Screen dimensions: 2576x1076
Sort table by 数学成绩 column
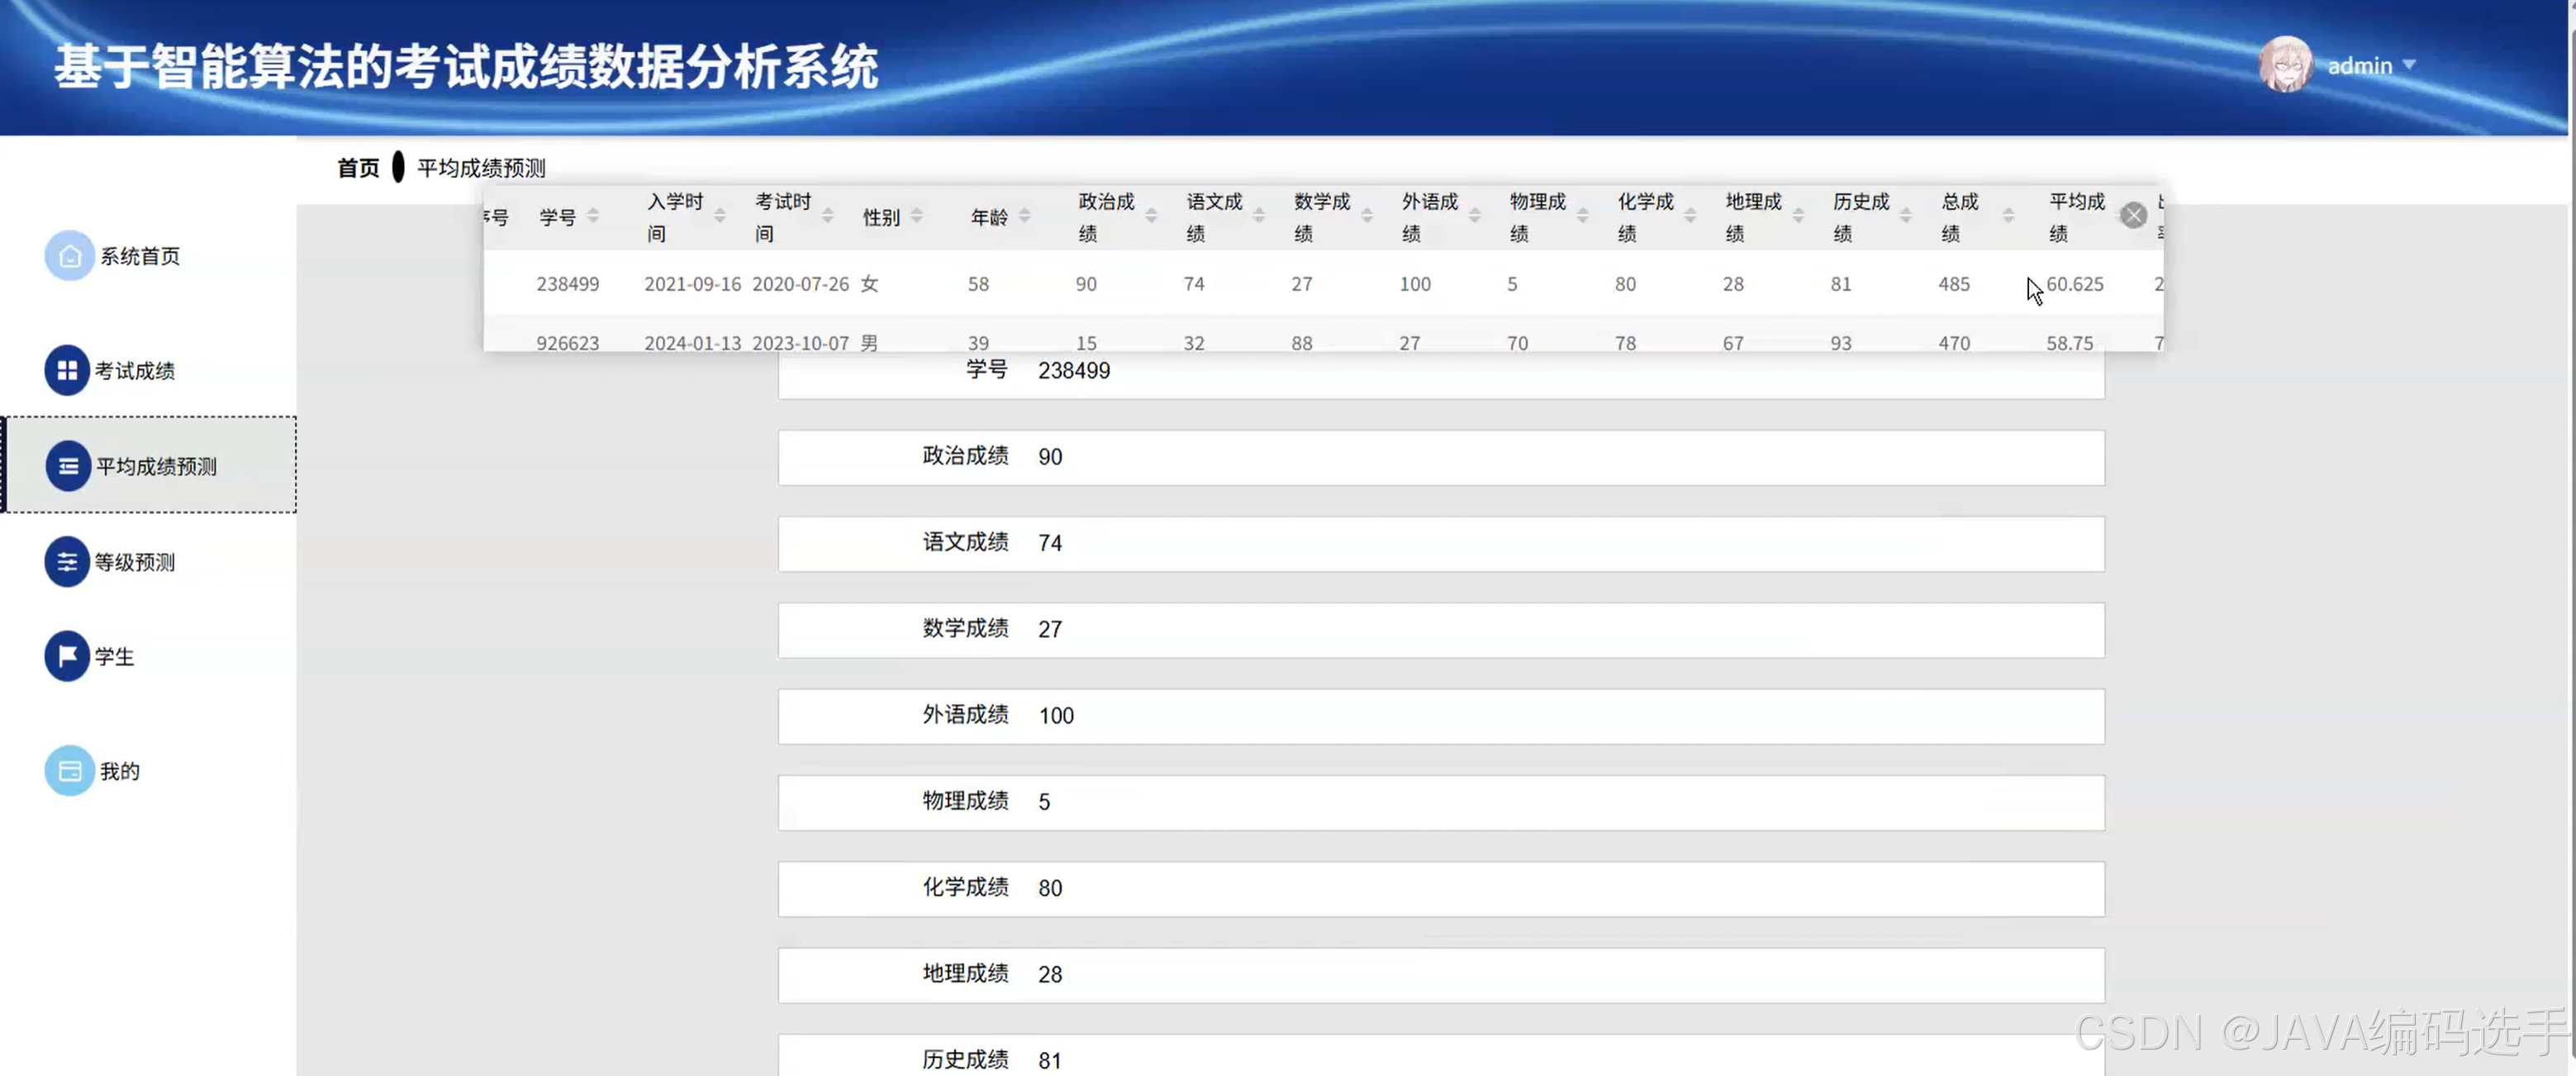coord(1367,217)
